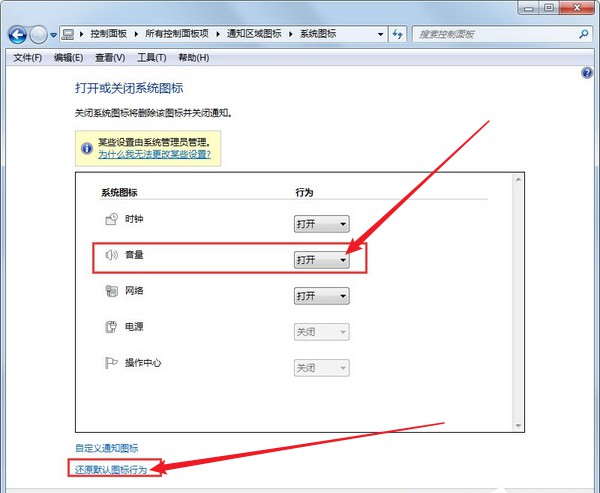
Task: Open the 查看(V) menu
Action: coord(110,57)
